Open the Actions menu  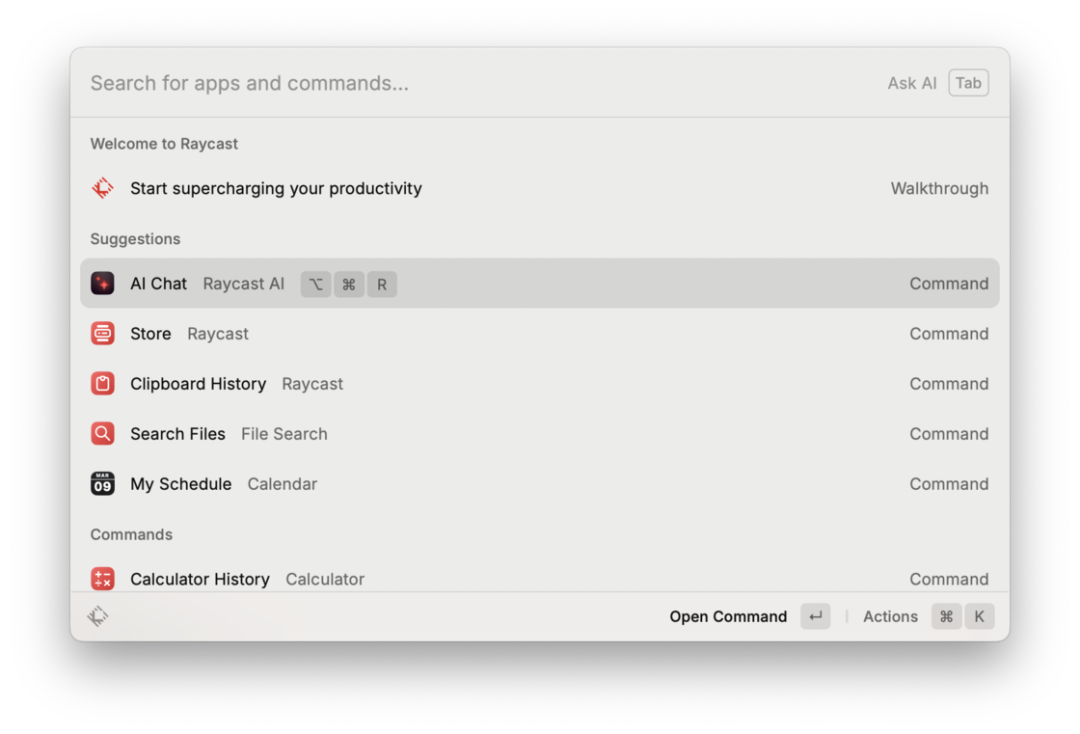[x=891, y=616]
